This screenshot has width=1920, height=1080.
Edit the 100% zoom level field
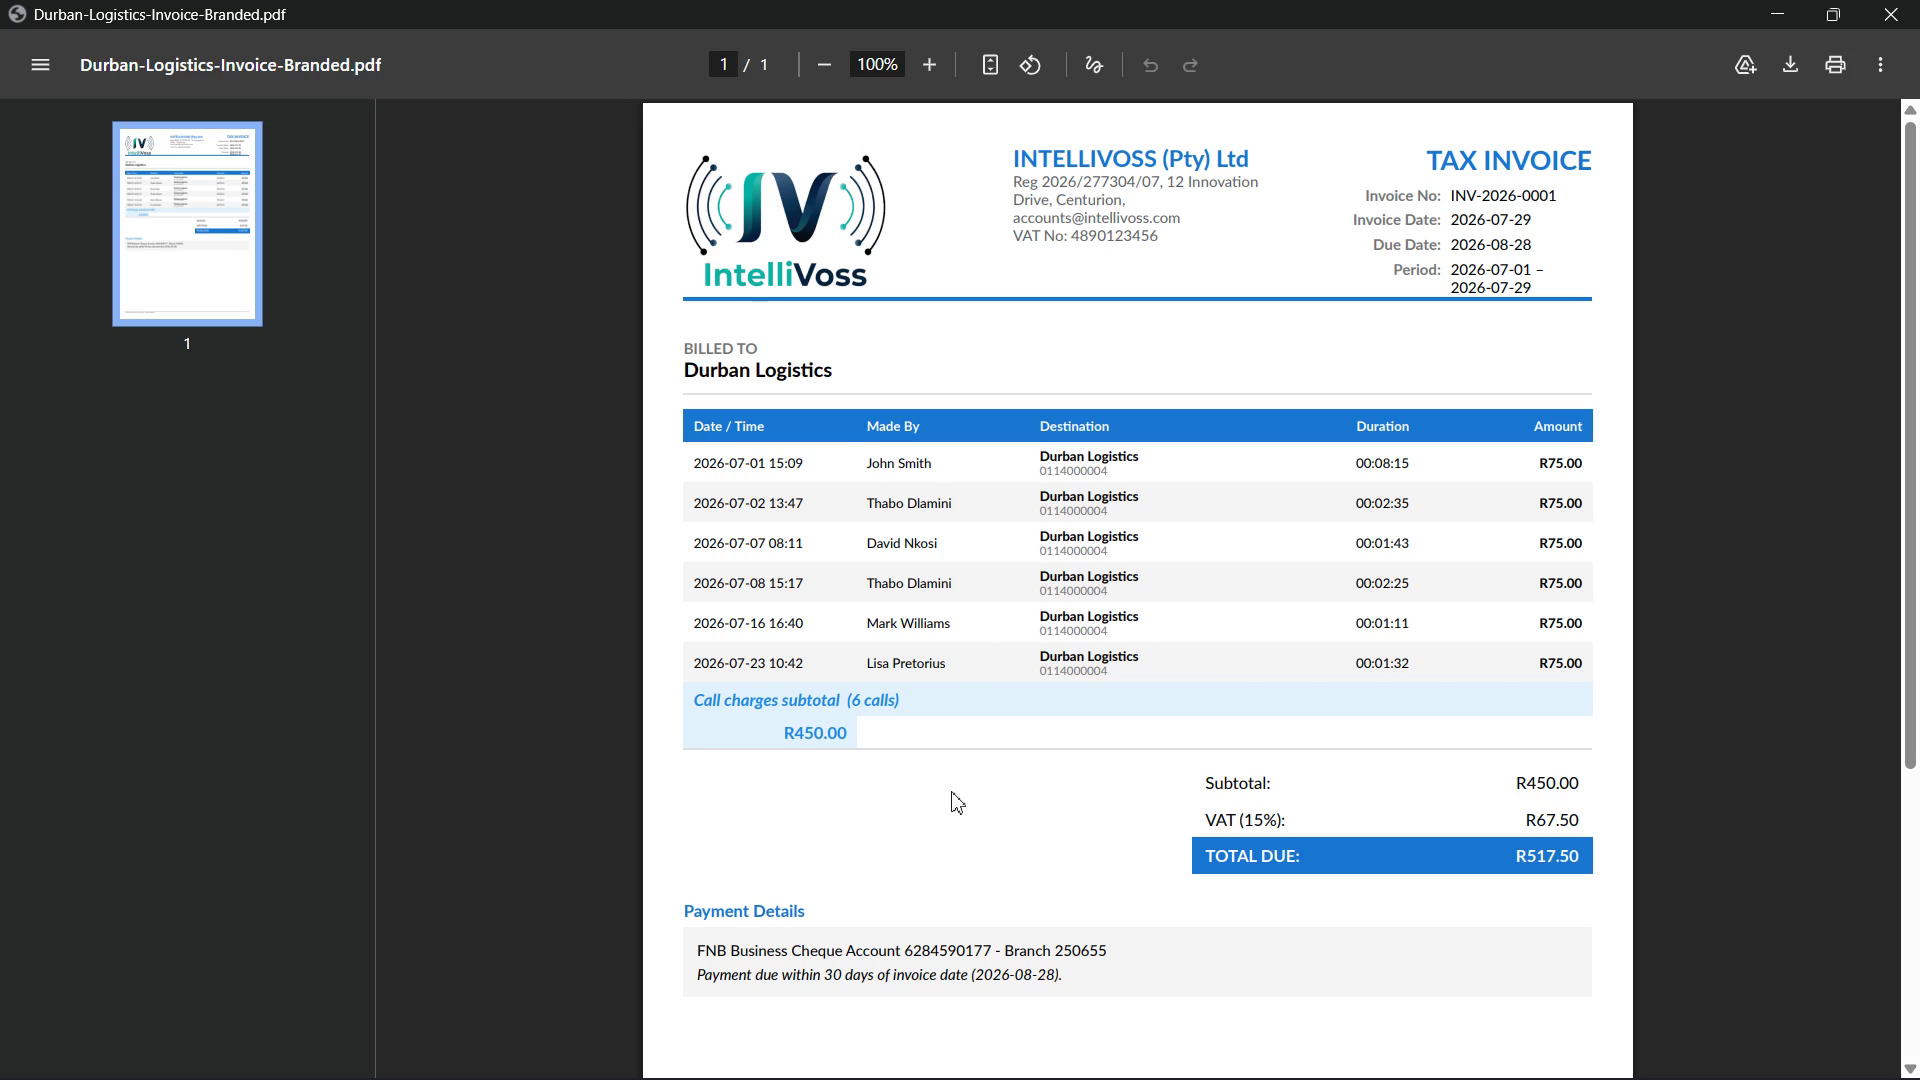click(x=877, y=65)
